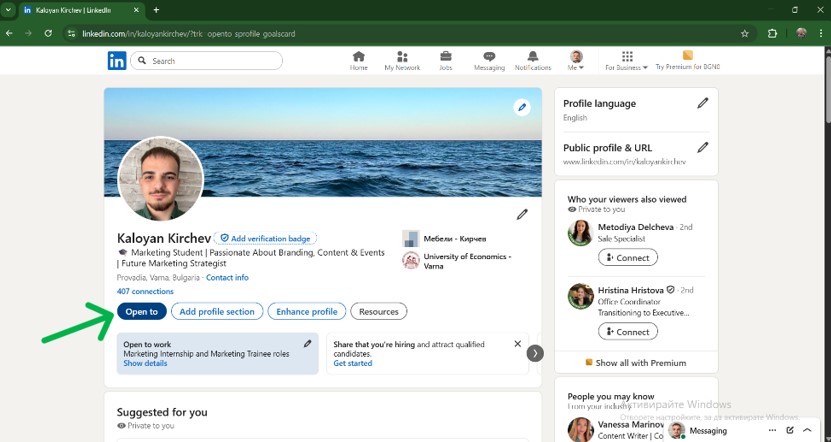Open Vanessa Marinov profile name

[x=631, y=425]
